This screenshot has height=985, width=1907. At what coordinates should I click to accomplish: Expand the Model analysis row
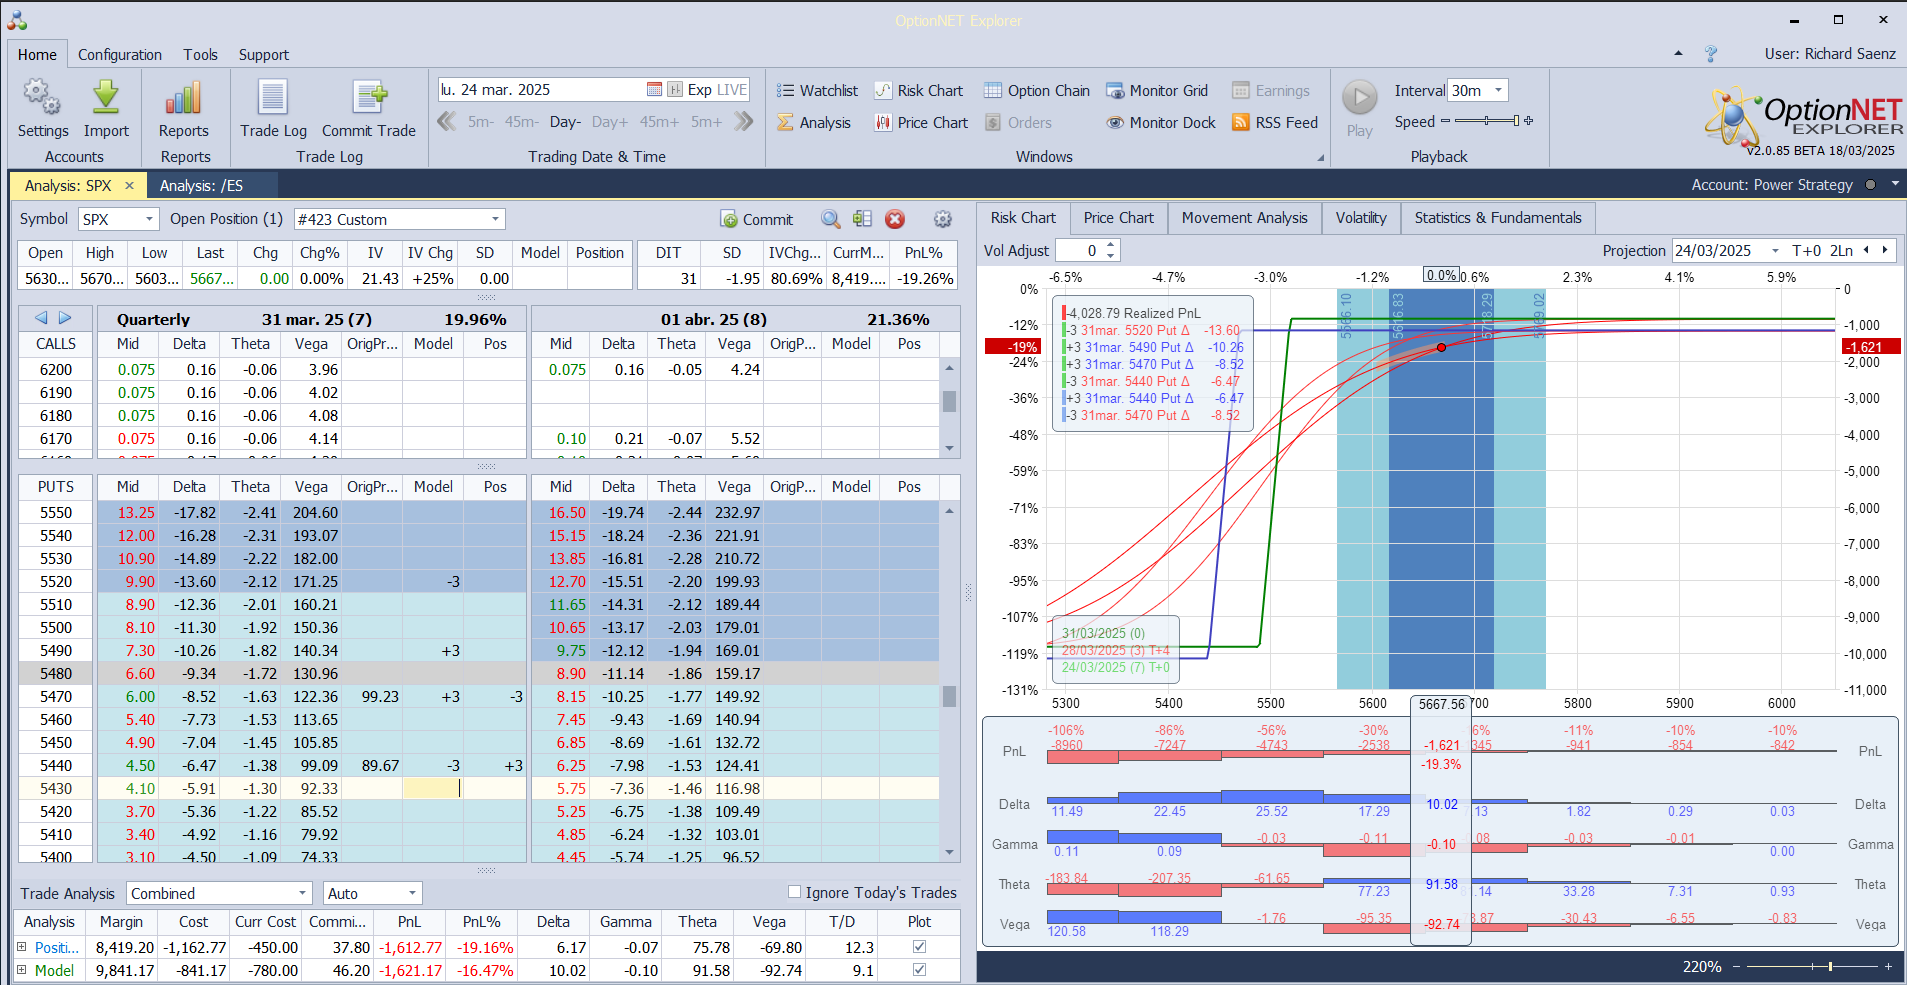tap(21, 970)
